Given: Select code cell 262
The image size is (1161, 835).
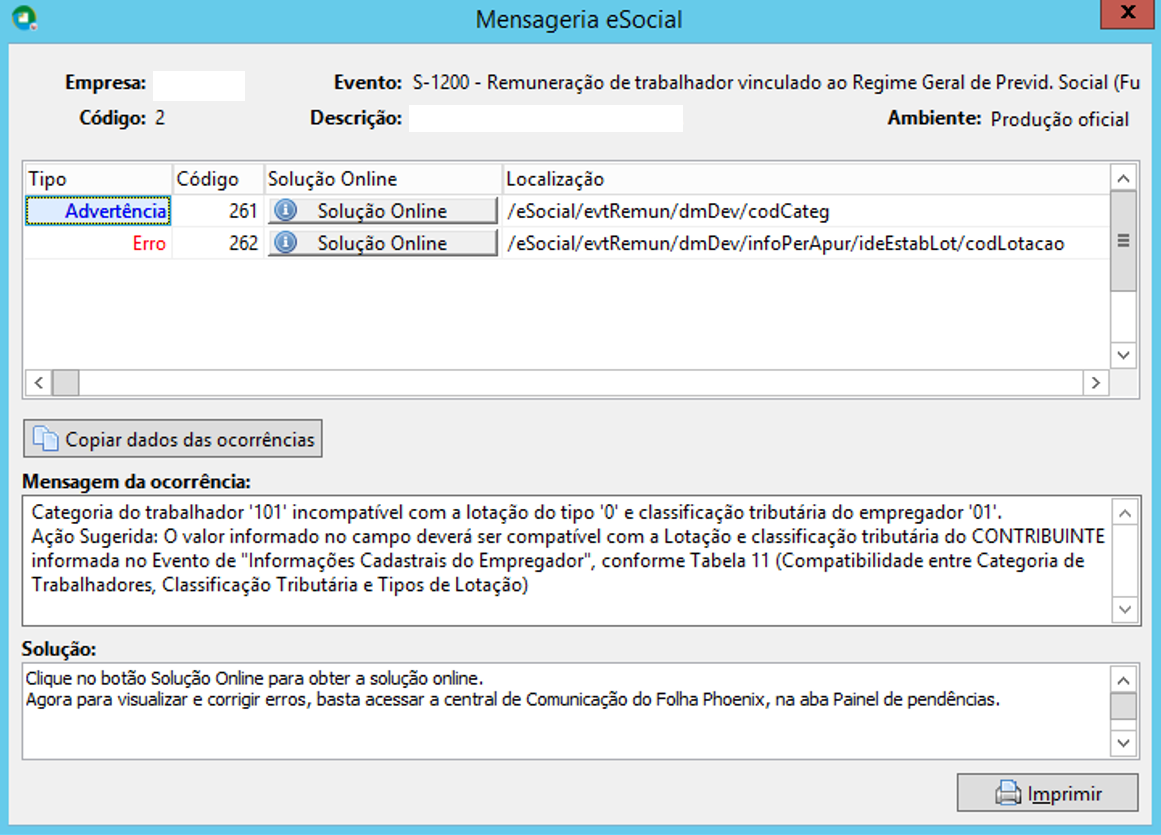Looking at the screenshot, I should (218, 243).
